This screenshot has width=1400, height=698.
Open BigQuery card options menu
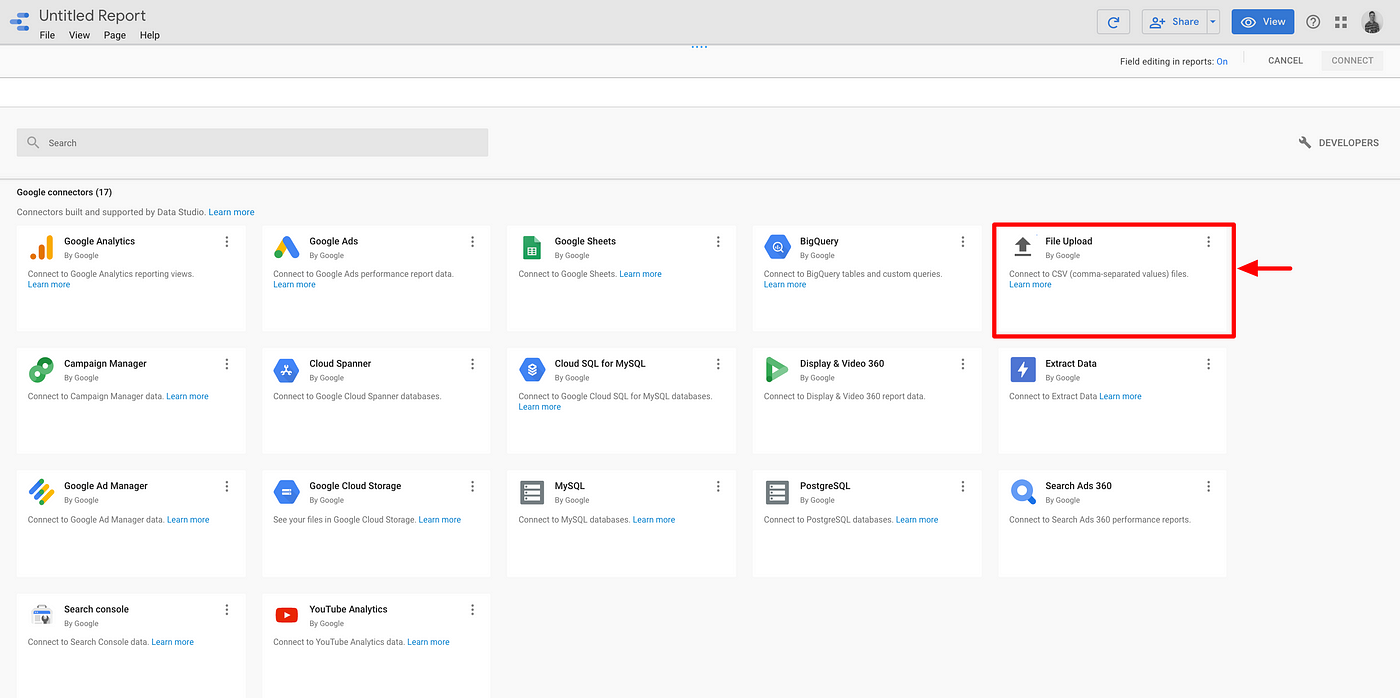pyautogui.click(x=963, y=242)
